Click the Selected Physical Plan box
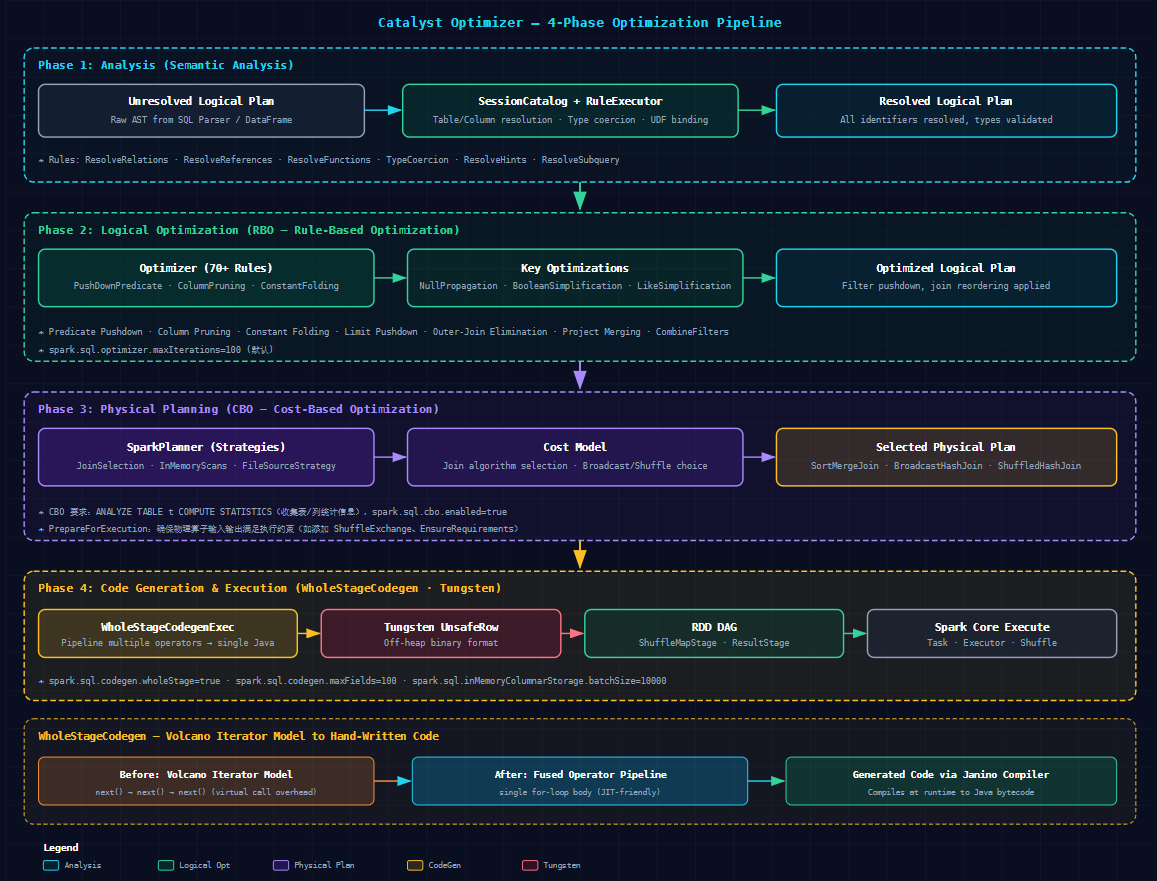 [946, 457]
